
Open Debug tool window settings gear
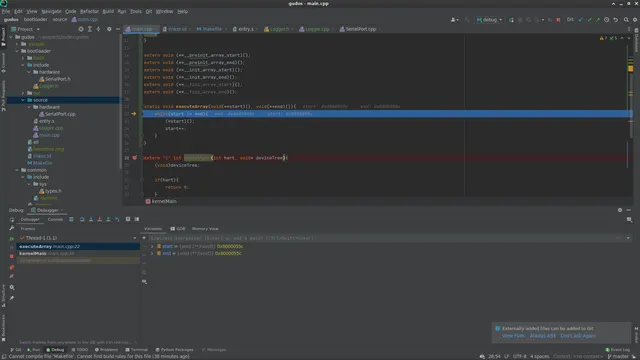pyautogui.click(x=620, y=210)
